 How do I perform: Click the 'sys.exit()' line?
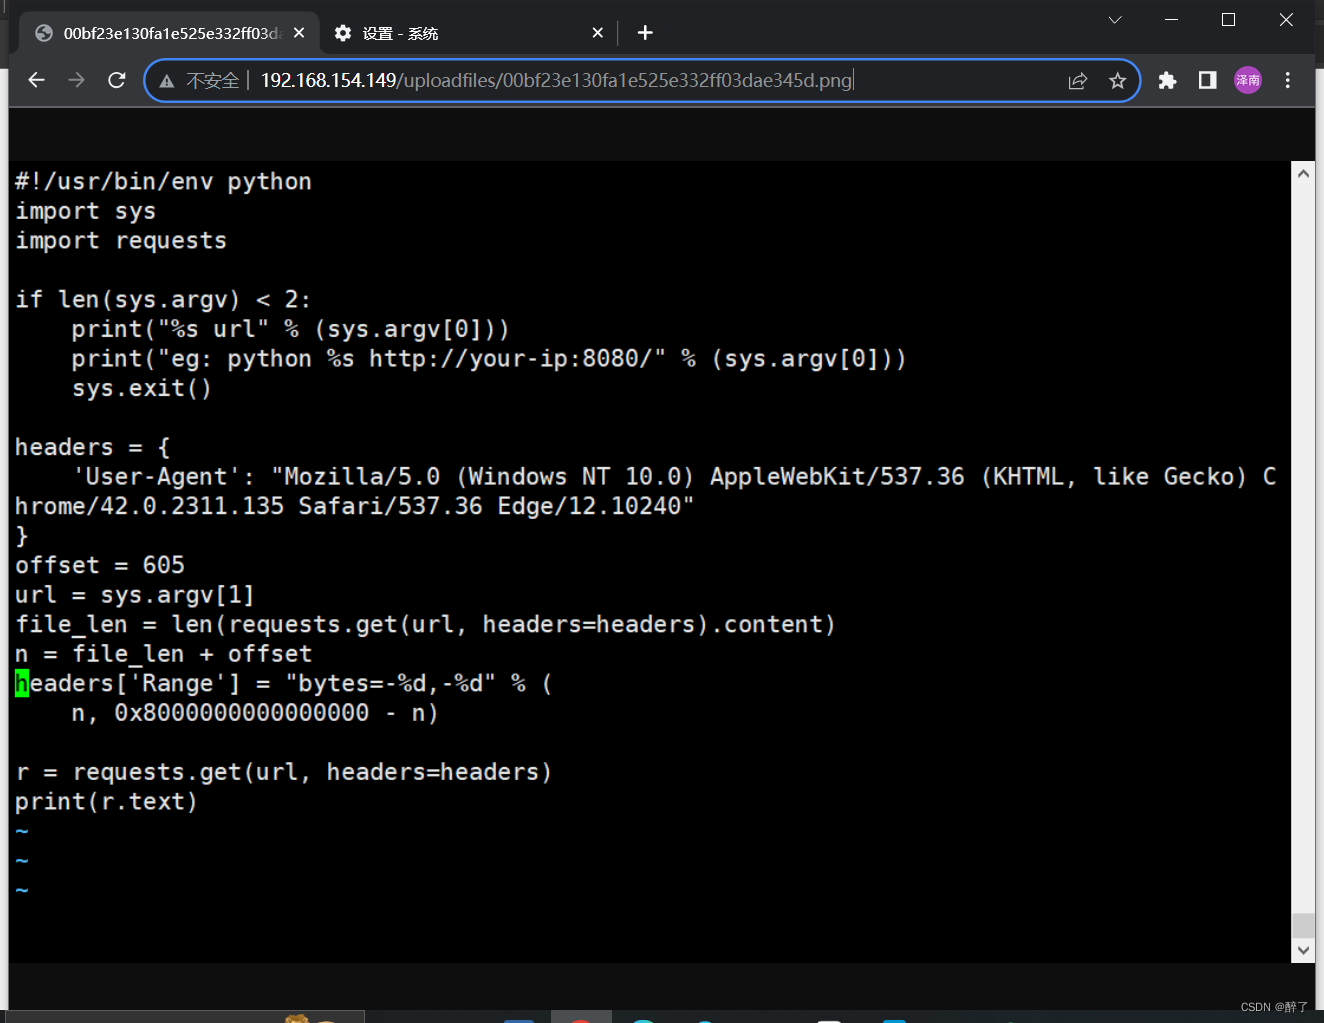(x=142, y=388)
